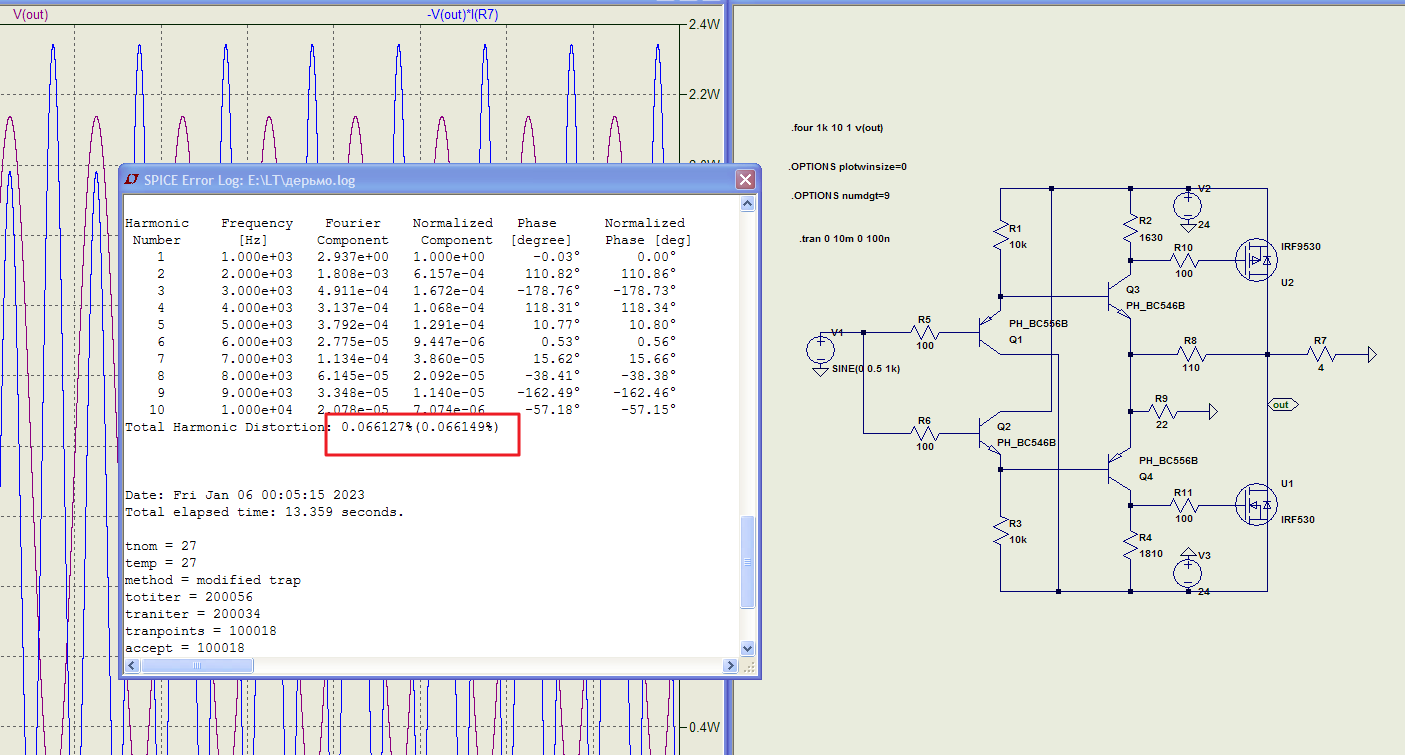Click the LTspice icon in Error Log title bar

(x=132, y=180)
